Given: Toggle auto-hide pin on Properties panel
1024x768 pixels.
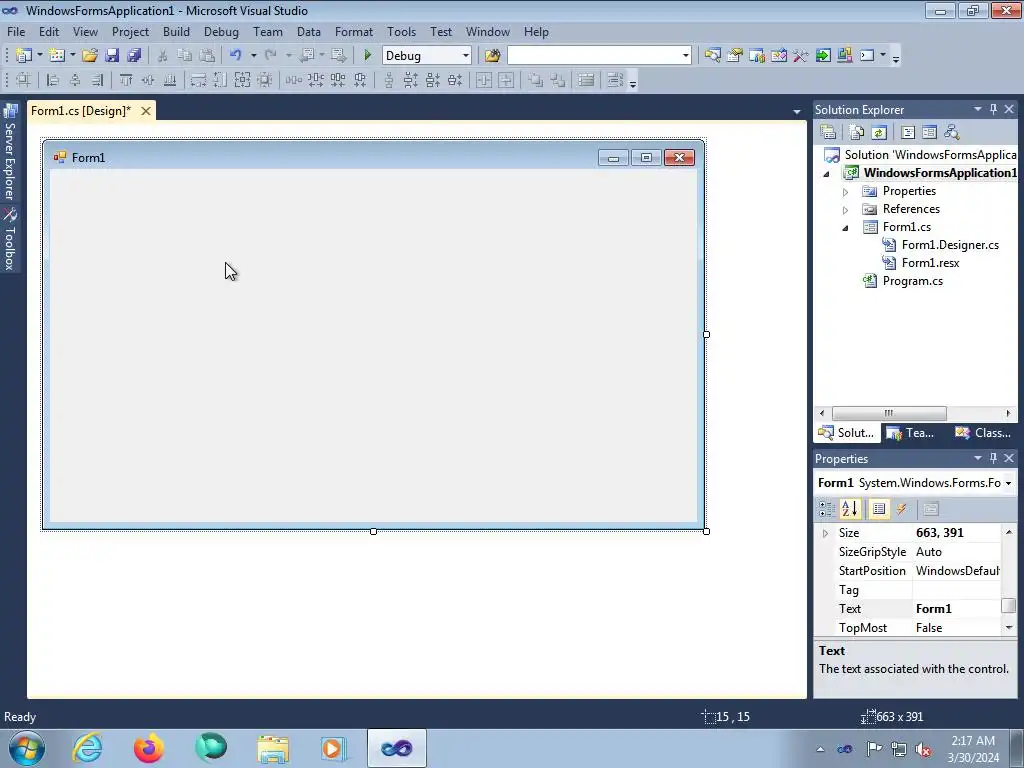Looking at the screenshot, I should point(993,458).
